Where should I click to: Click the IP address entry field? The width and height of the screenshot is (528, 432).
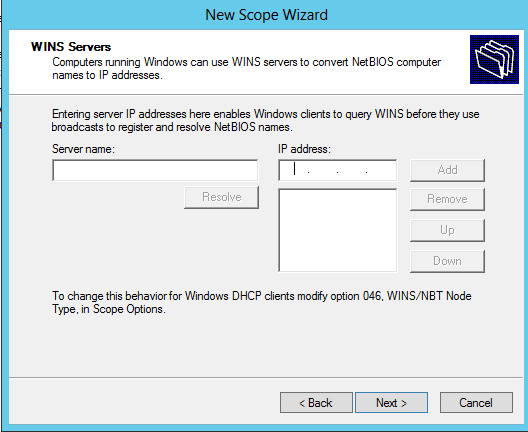coord(337,170)
